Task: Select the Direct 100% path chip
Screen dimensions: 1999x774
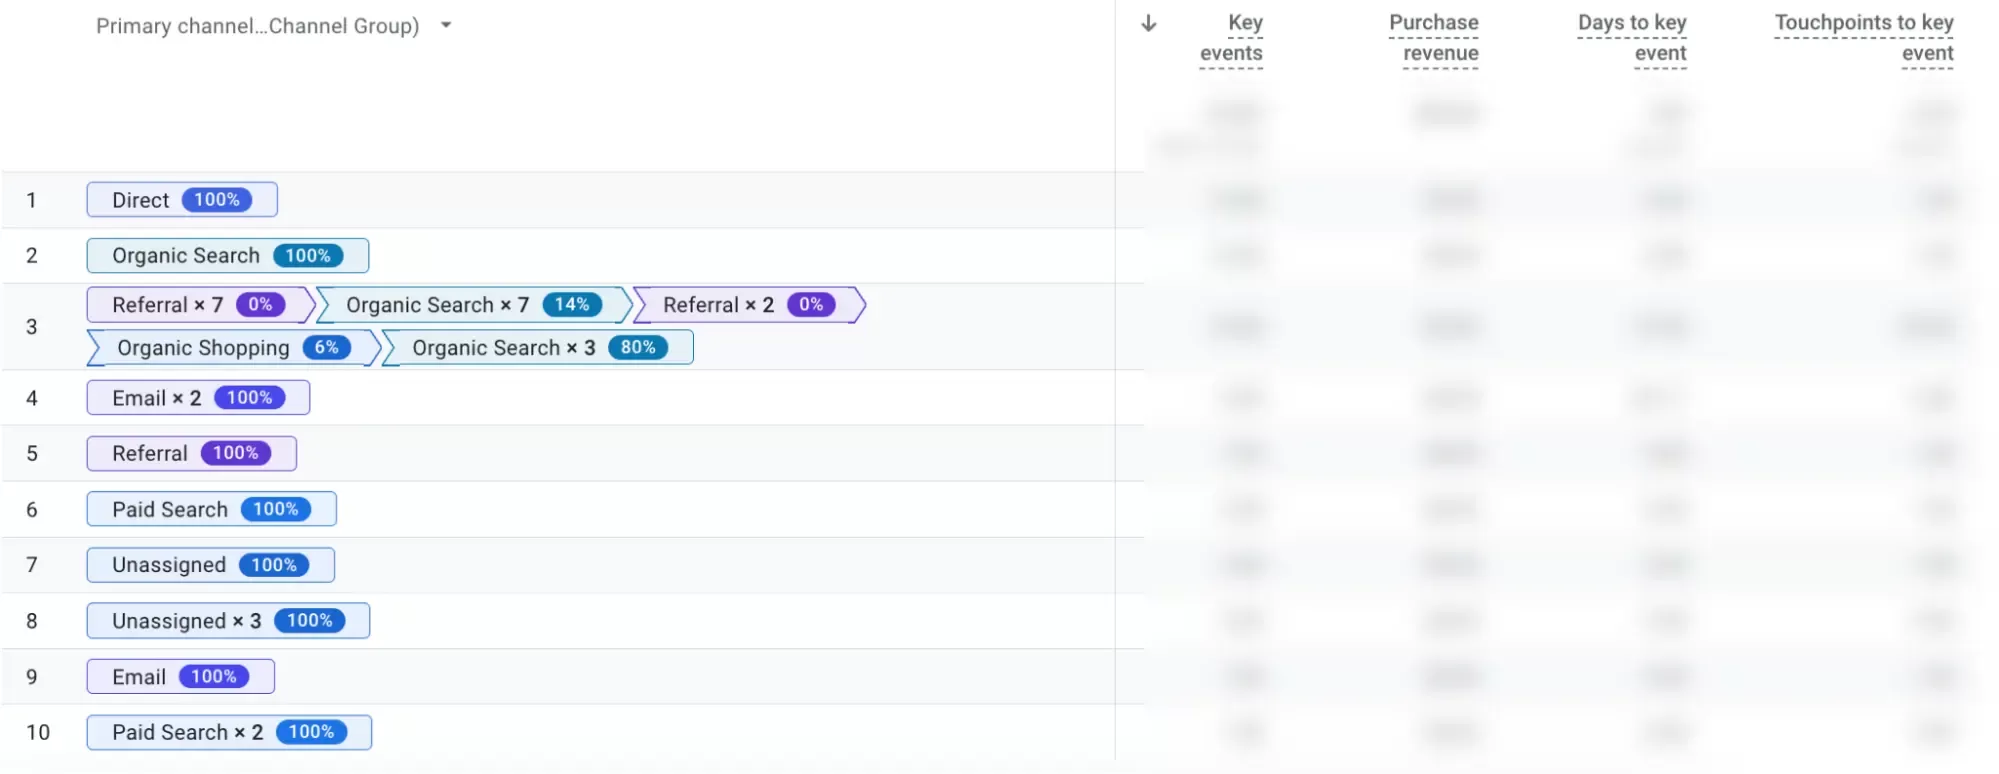Action: [182, 200]
